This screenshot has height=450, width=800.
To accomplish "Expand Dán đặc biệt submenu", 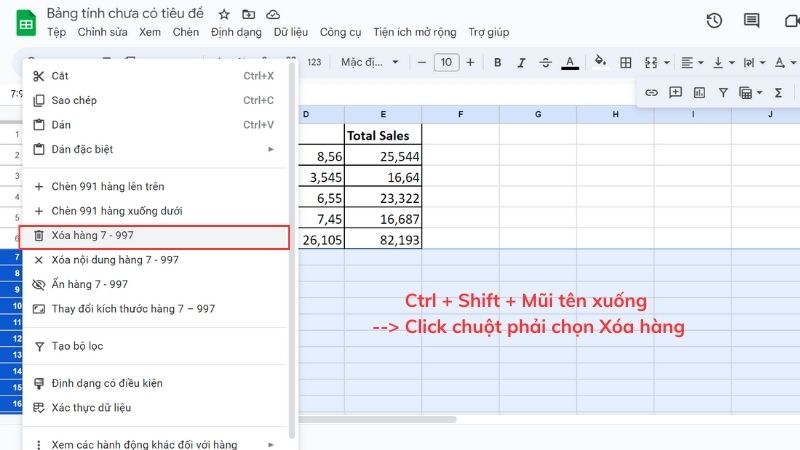I will point(155,149).
